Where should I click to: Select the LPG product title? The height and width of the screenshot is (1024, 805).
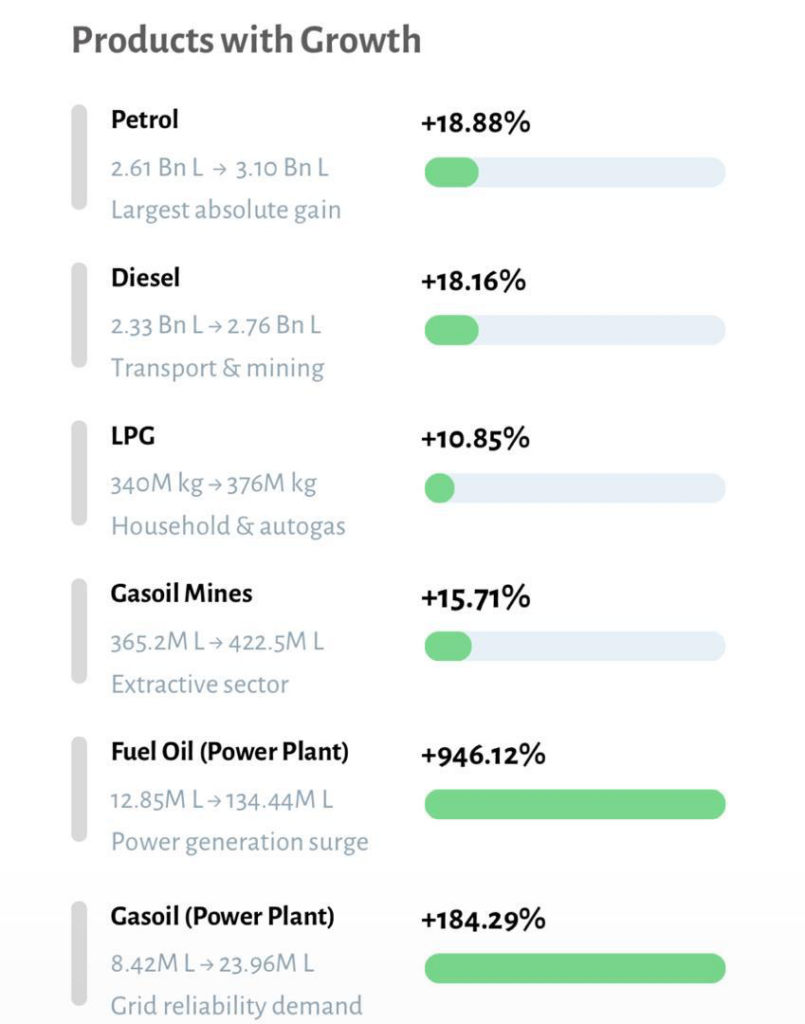(x=133, y=436)
